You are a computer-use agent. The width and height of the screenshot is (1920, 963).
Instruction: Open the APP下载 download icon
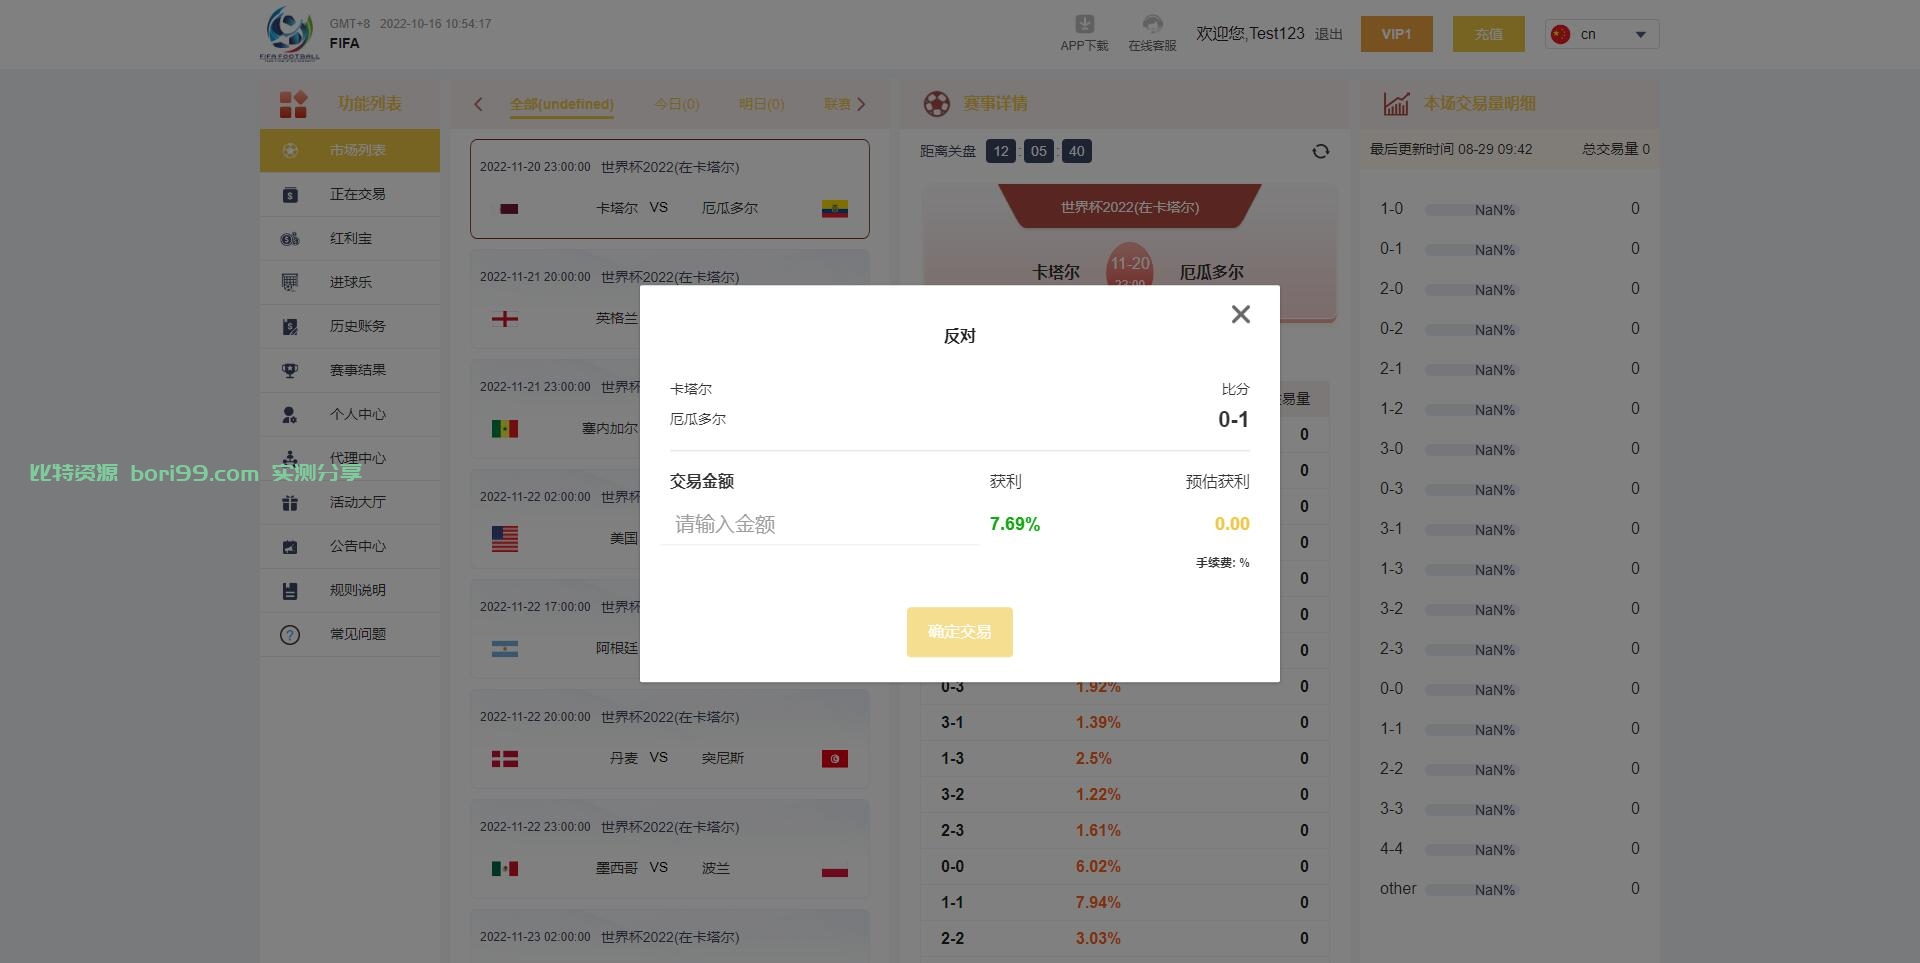pyautogui.click(x=1084, y=24)
